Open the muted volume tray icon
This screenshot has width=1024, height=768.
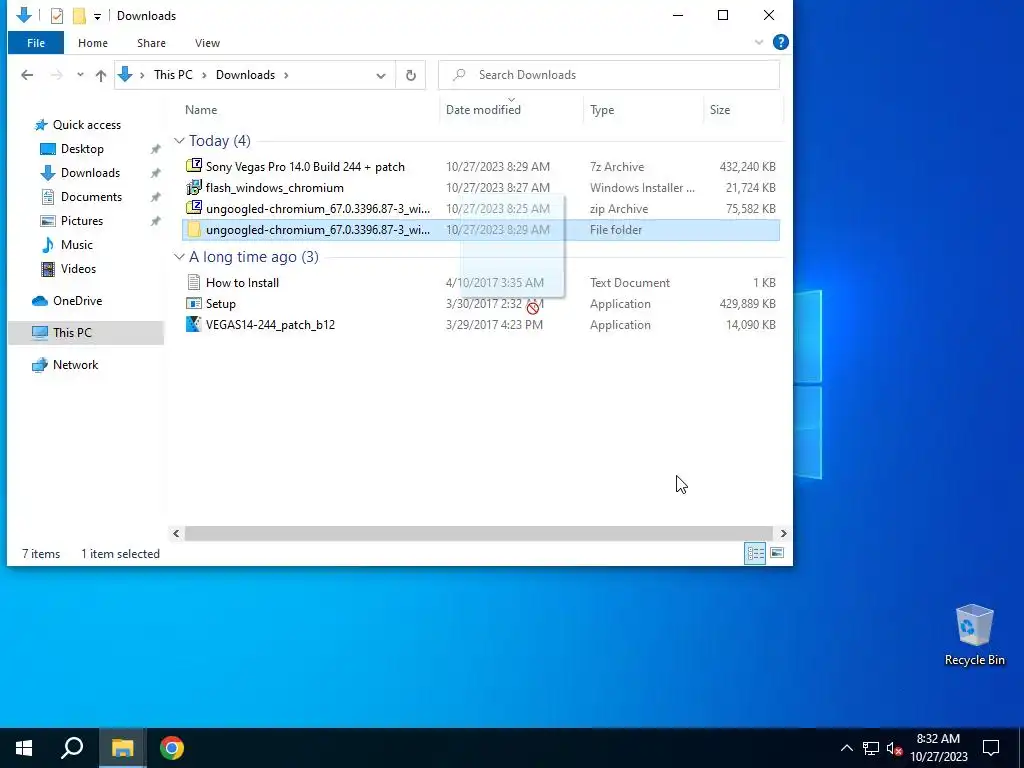[x=894, y=748]
